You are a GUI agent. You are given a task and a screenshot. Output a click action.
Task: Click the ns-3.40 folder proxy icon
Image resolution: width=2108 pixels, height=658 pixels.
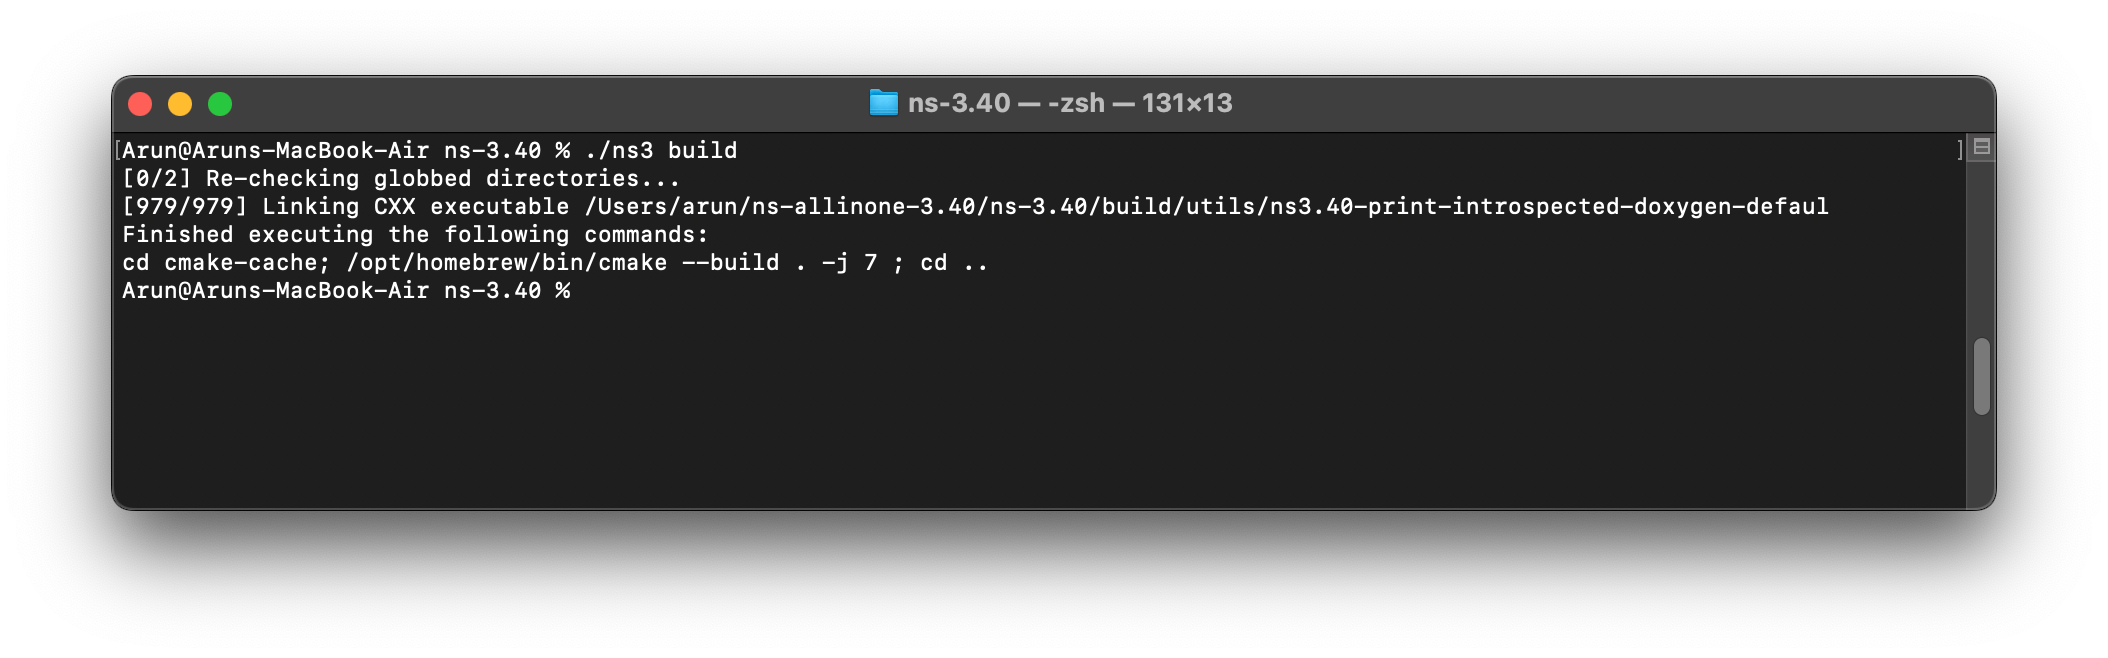(884, 103)
